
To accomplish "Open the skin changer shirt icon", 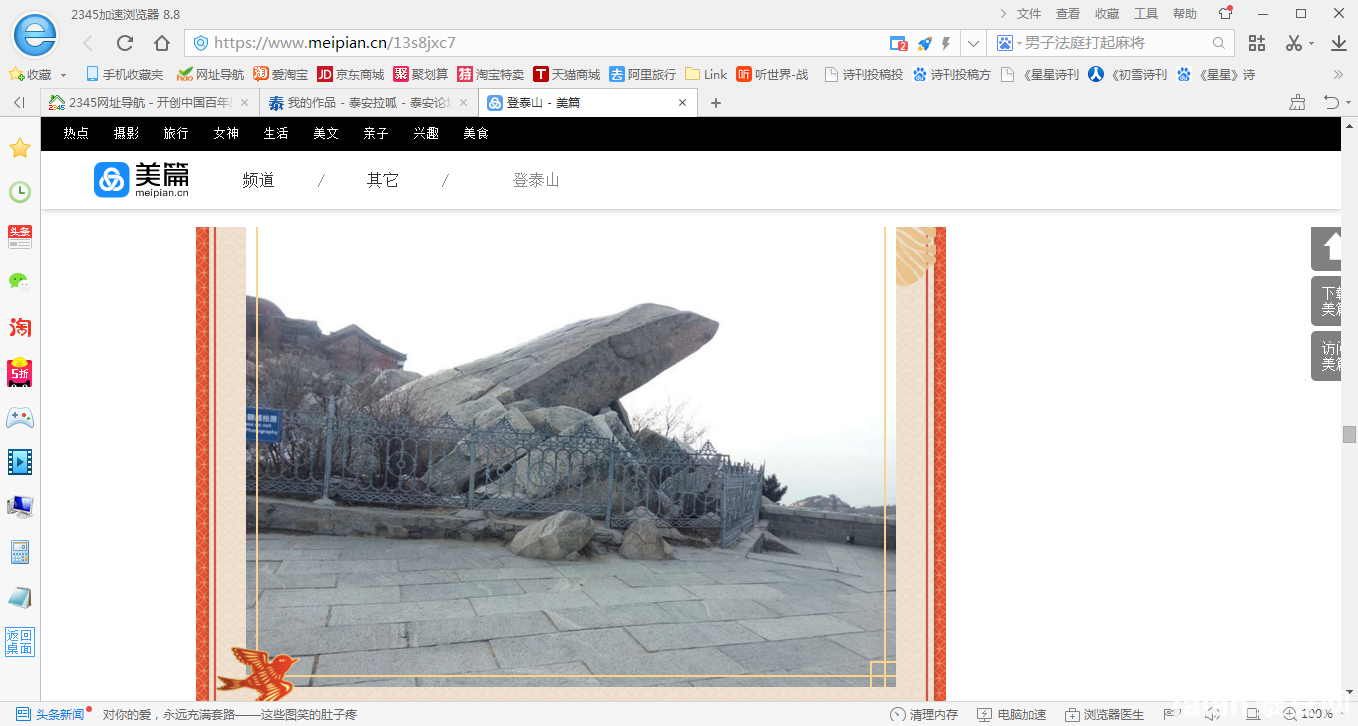I will point(1226,14).
